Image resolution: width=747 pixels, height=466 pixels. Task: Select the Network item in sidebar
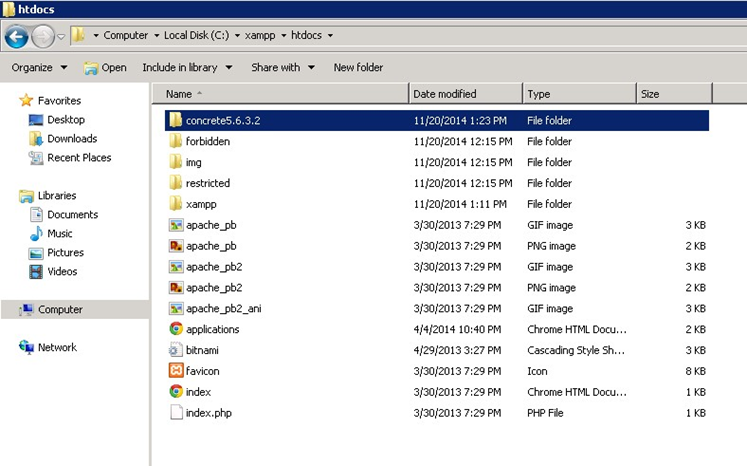pyautogui.click(x=57, y=347)
